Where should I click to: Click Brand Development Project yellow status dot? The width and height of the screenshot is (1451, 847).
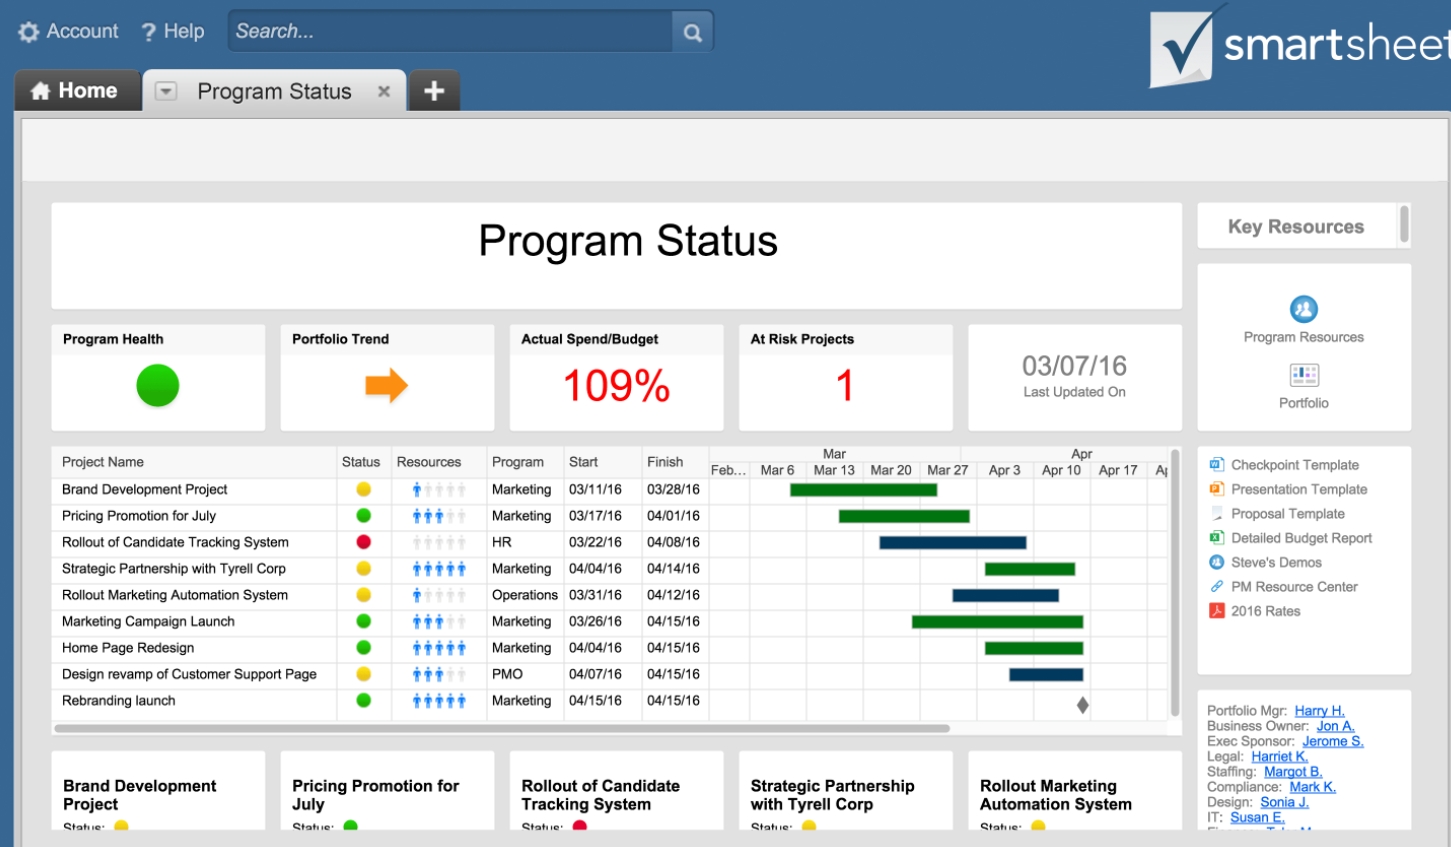(x=364, y=489)
